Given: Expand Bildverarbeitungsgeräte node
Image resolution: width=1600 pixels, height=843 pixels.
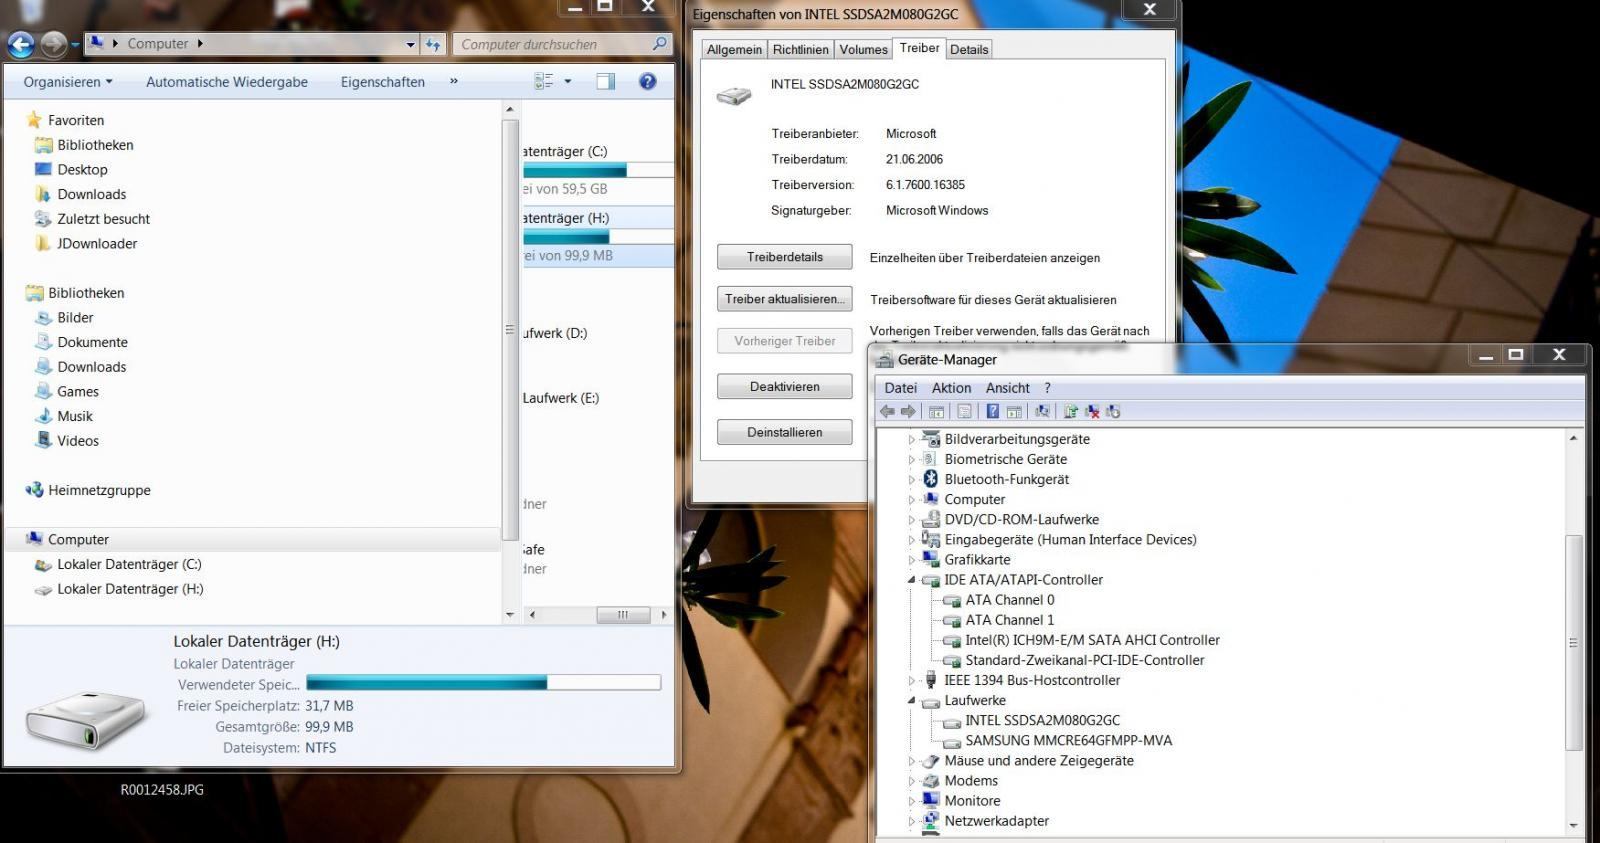Looking at the screenshot, I should (911, 439).
